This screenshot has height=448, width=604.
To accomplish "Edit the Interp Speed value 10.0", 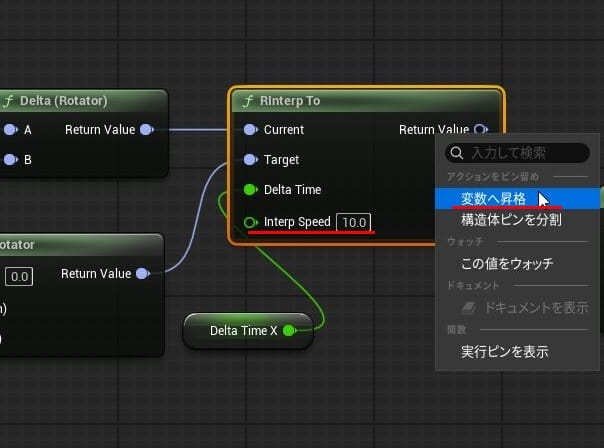I will (x=354, y=222).
